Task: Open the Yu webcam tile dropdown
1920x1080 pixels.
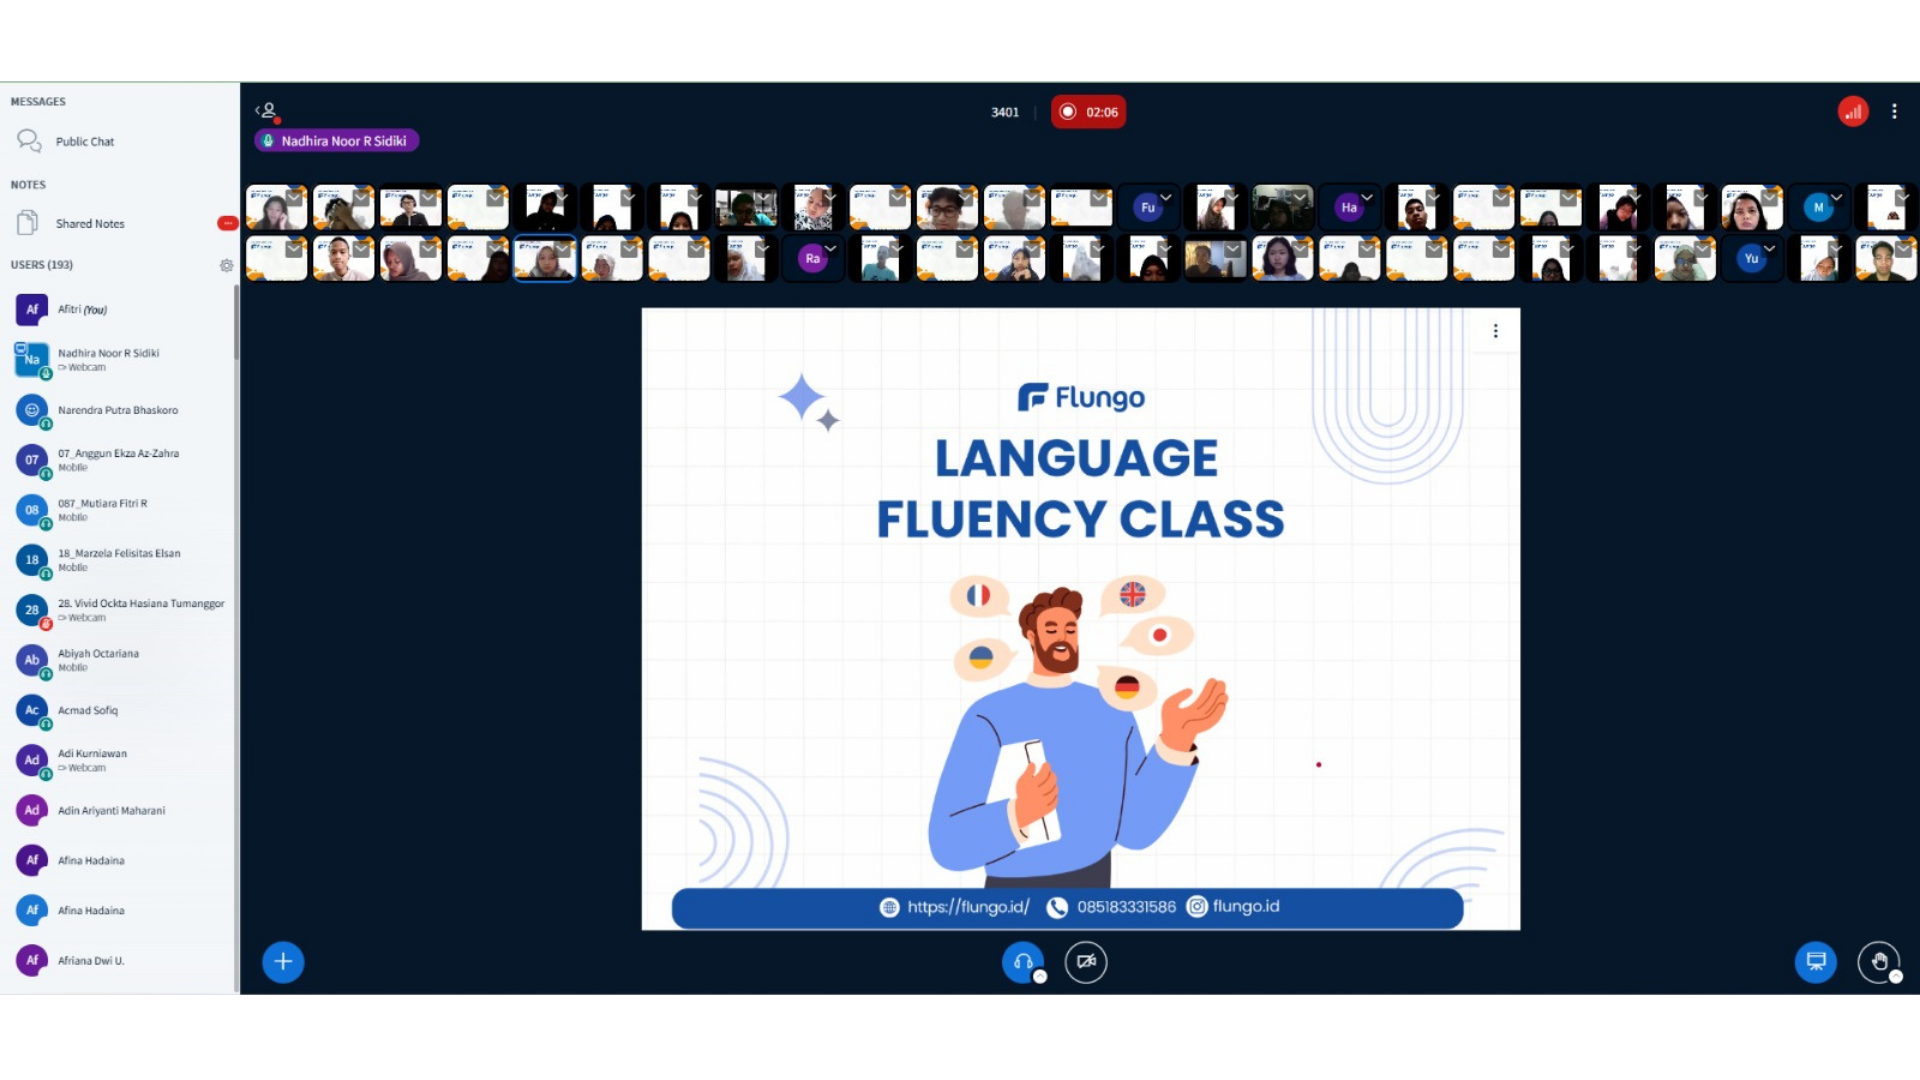Action: (x=1769, y=248)
